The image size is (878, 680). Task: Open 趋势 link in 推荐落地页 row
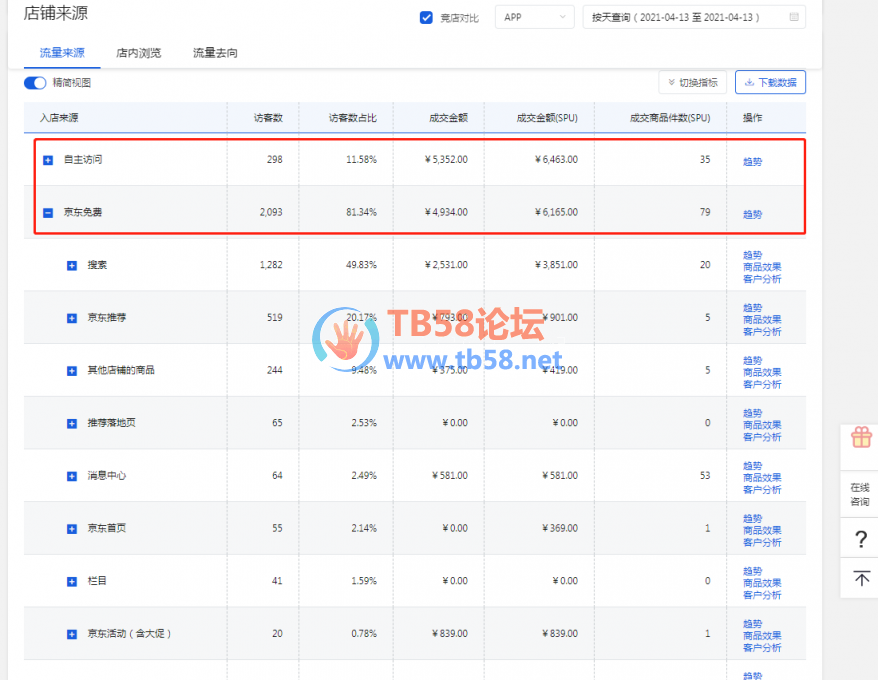pyautogui.click(x=753, y=413)
